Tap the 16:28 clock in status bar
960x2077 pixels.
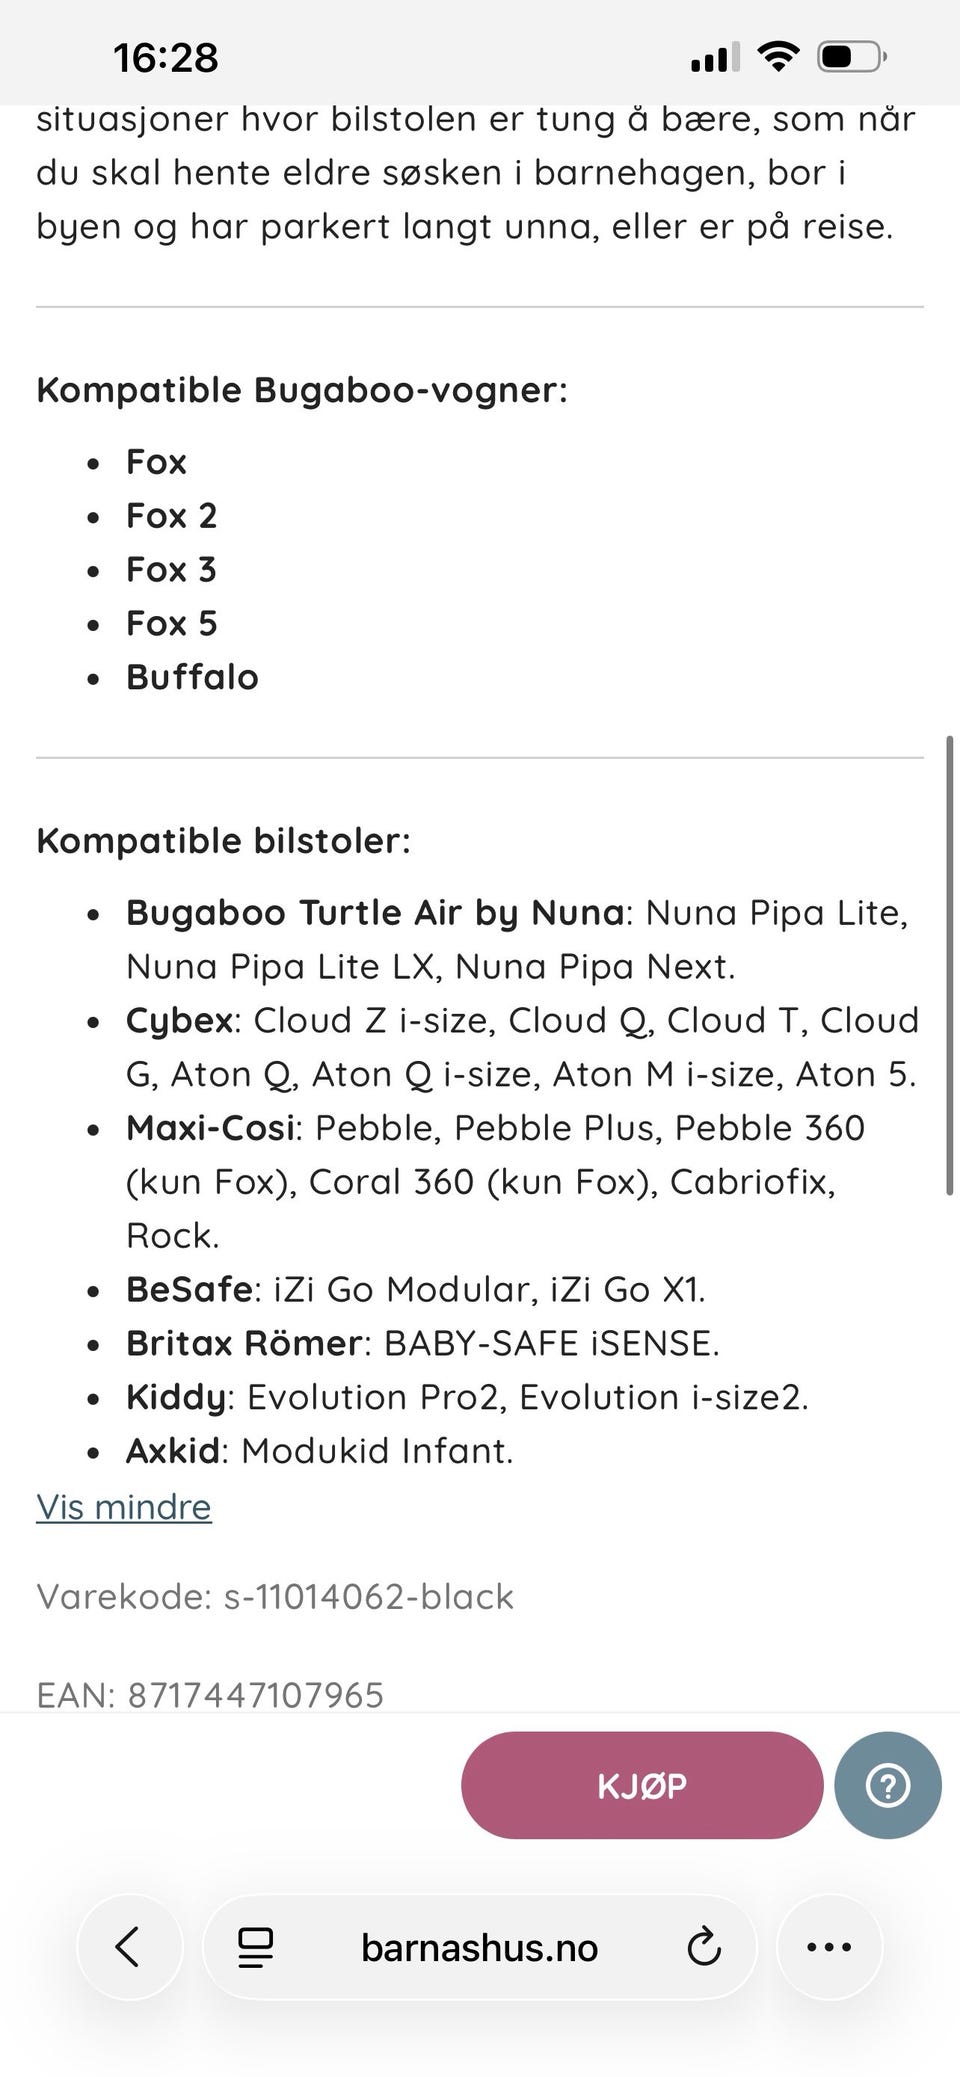[165, 58]
